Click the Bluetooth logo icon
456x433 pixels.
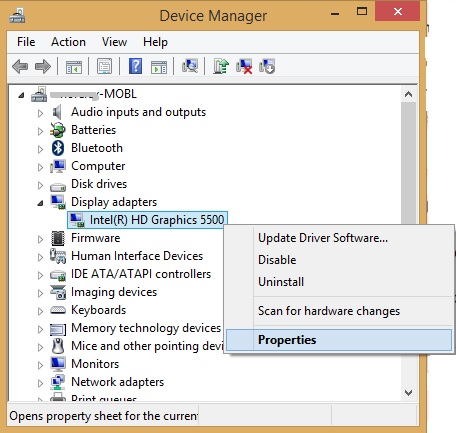point(58,148)
